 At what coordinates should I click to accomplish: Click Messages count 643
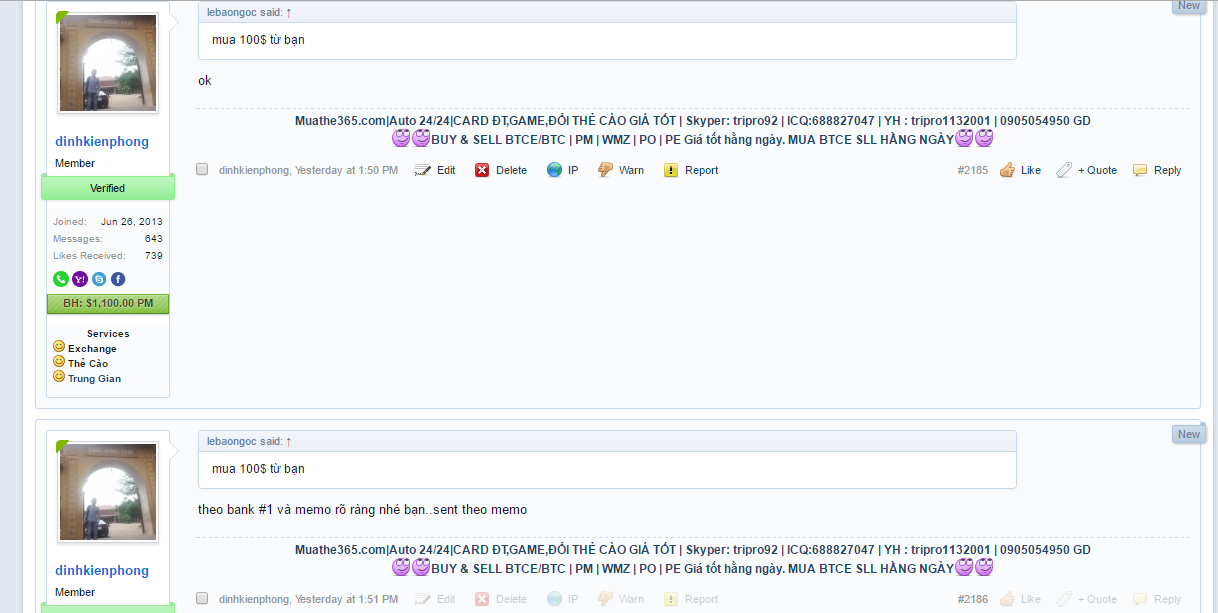click(153, 239)
